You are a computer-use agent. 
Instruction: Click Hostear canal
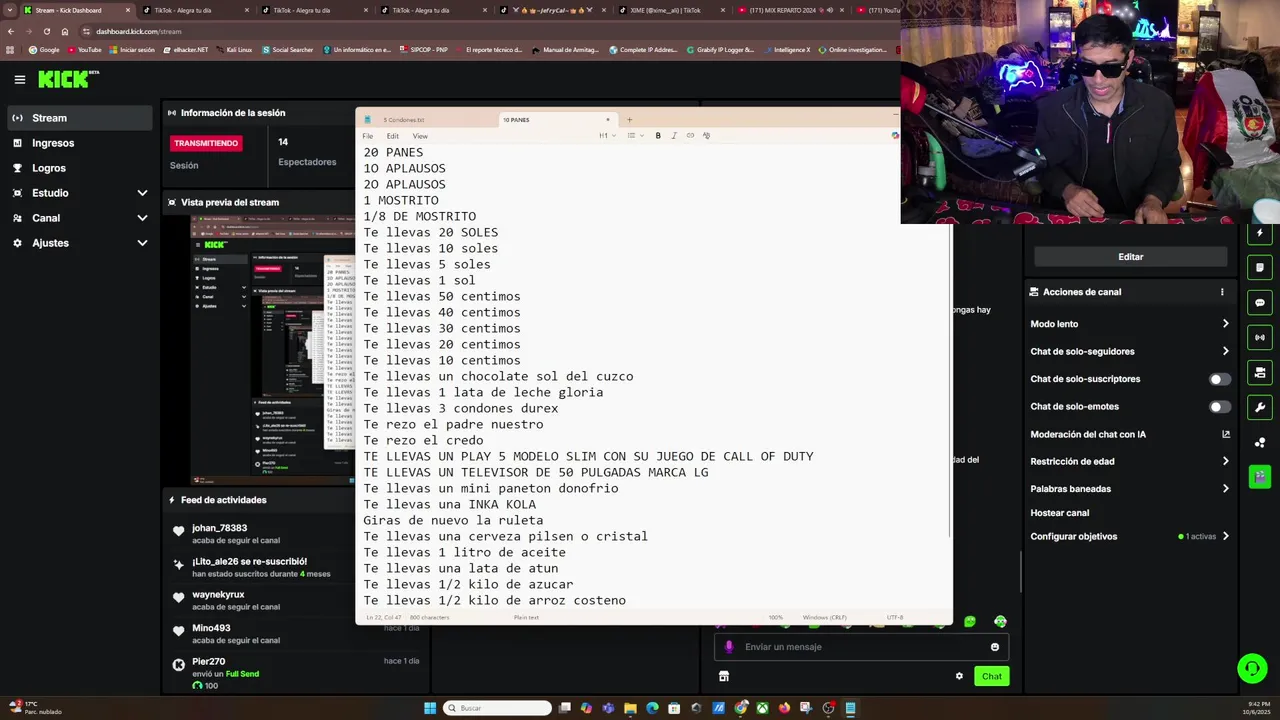click(1060, 513)
